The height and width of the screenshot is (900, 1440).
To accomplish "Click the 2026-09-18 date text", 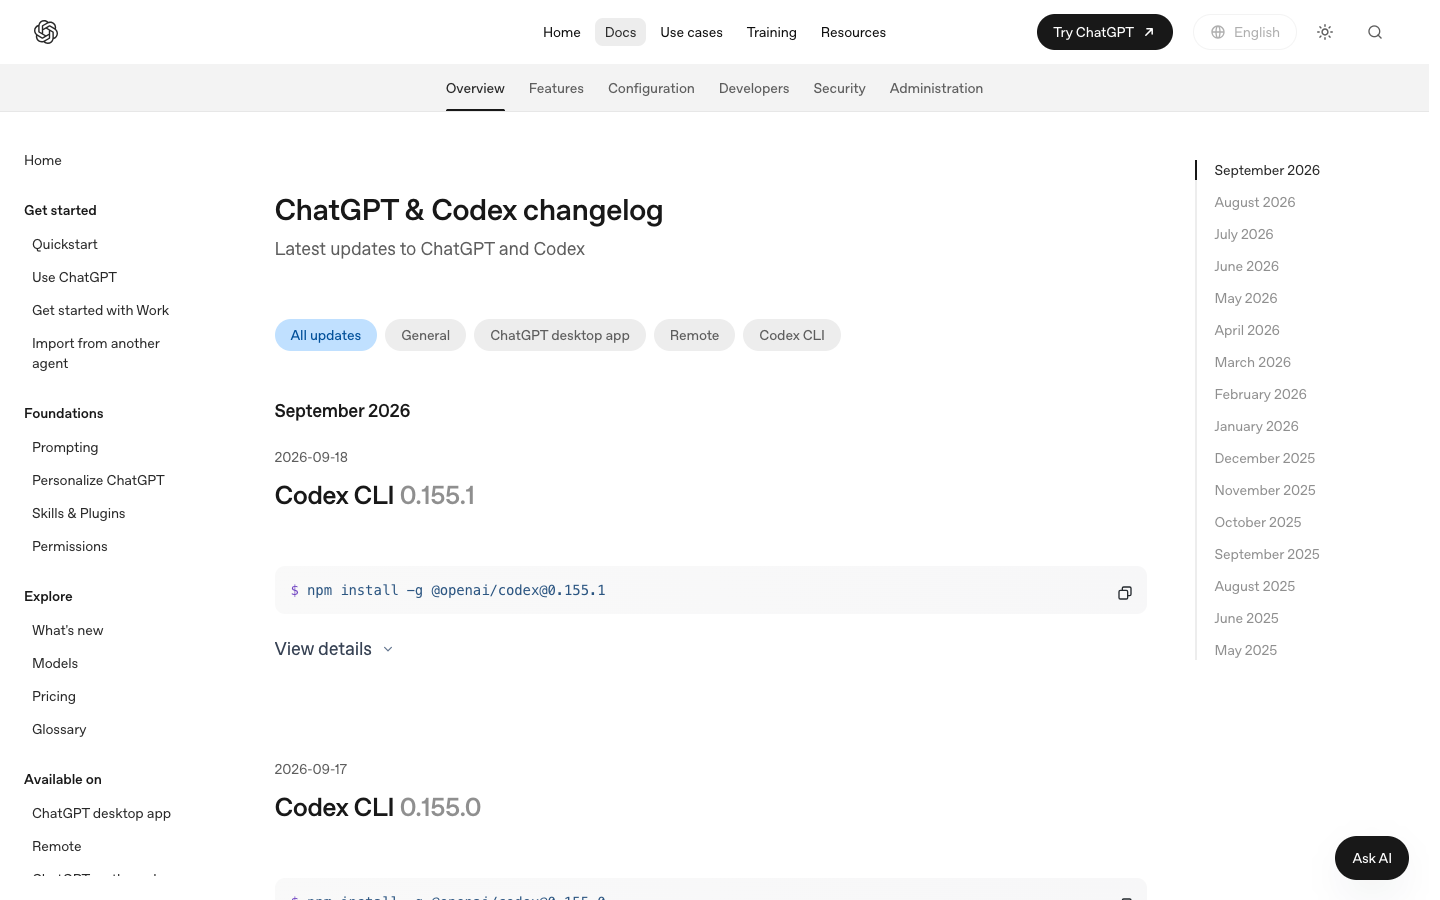I will [x=311, y=457].
